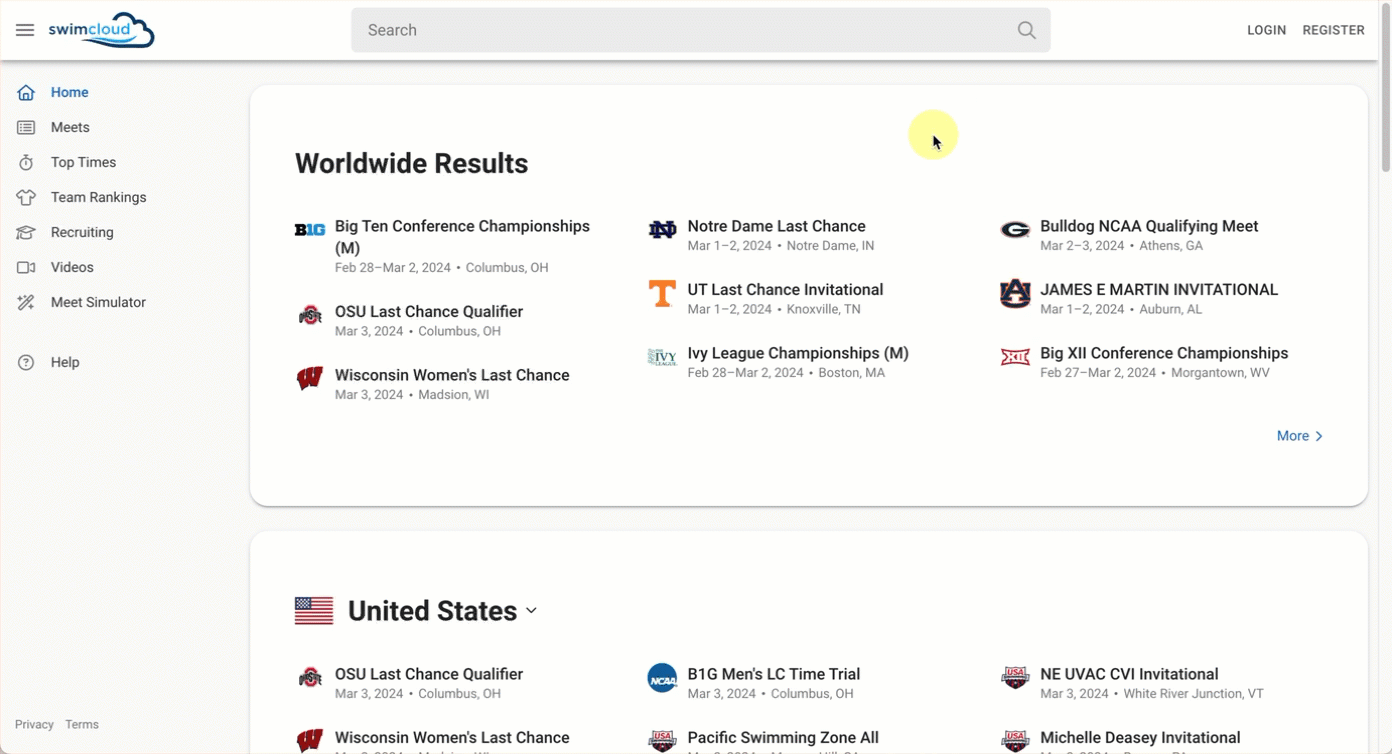Open Bulldog NCAA Qualifying Meet
The width and height of the screenshot is (1392, 754).
[1149, 226]
